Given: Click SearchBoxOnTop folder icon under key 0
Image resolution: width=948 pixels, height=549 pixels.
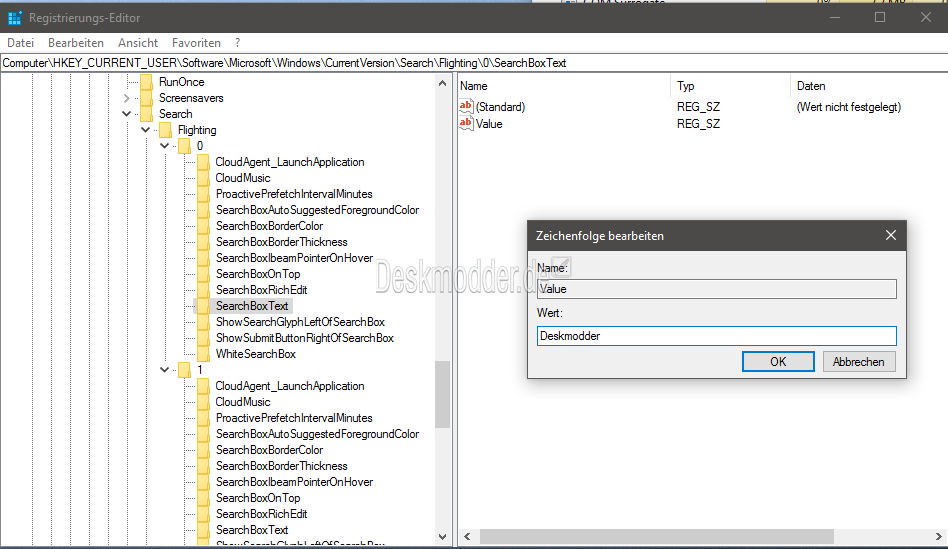Looking at the screenshot, I should [x=203, y=274].
